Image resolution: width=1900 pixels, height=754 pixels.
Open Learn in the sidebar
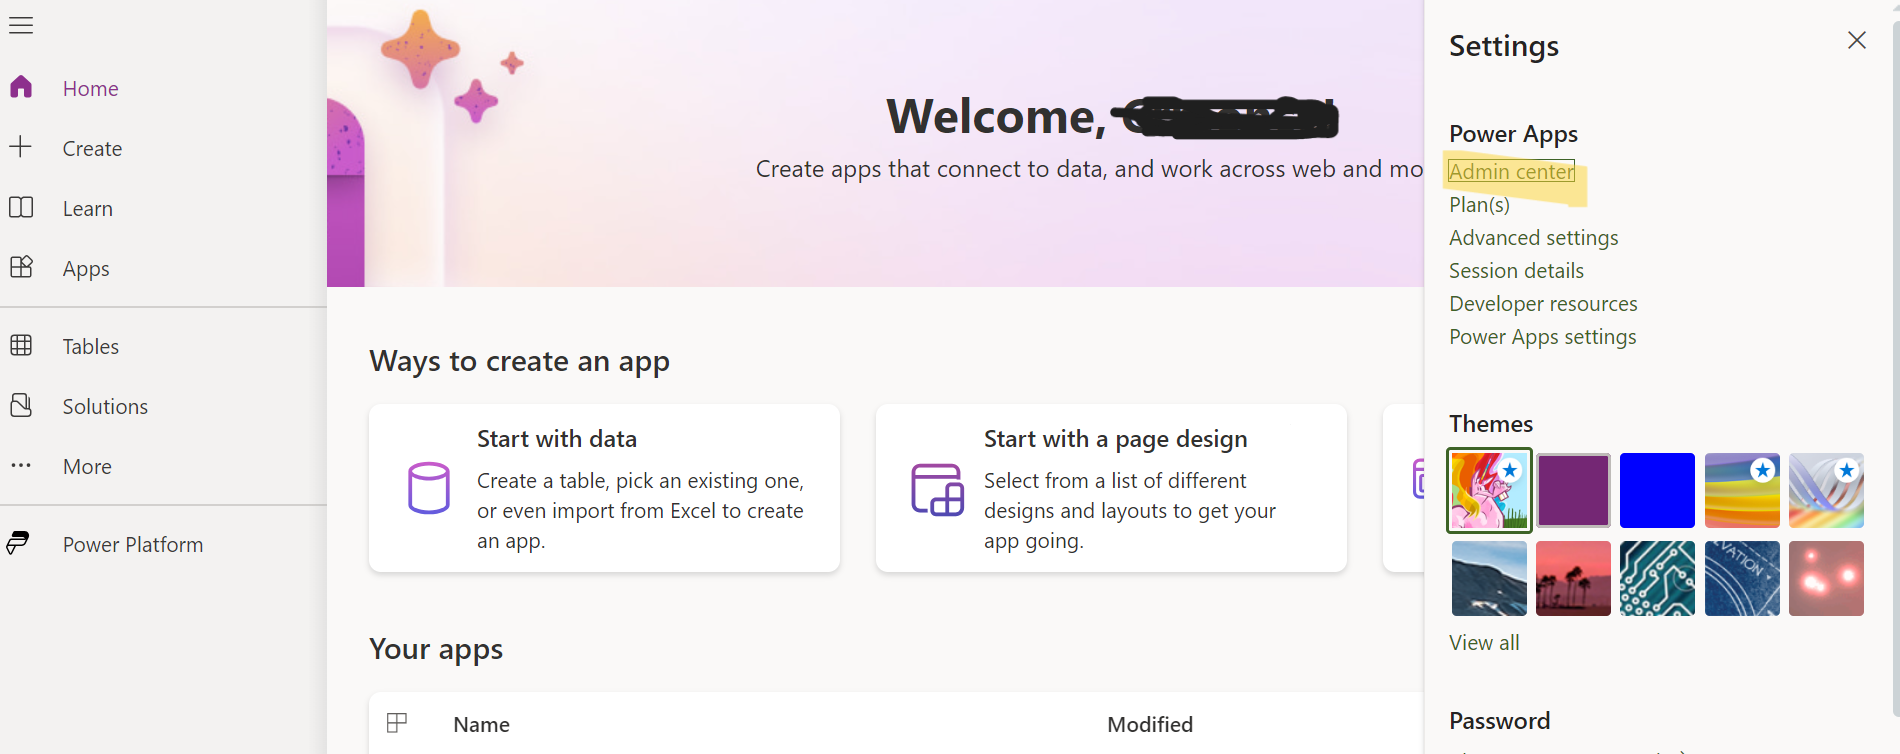88,208
